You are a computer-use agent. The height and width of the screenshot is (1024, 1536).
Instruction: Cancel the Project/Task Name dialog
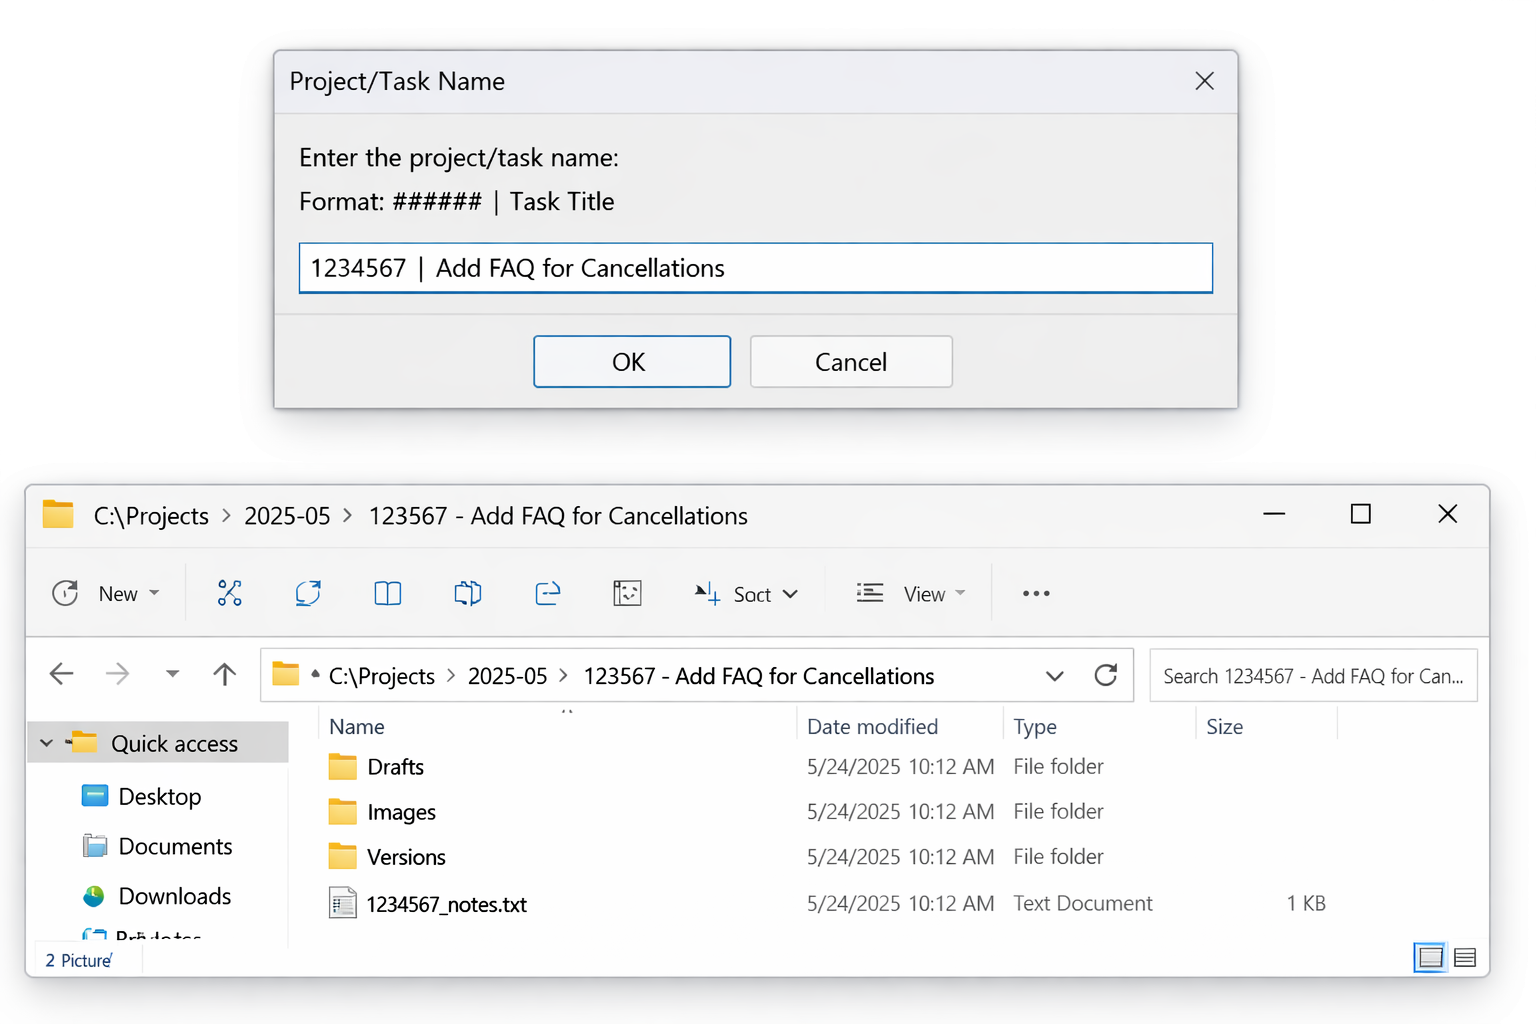click(850, 361)
